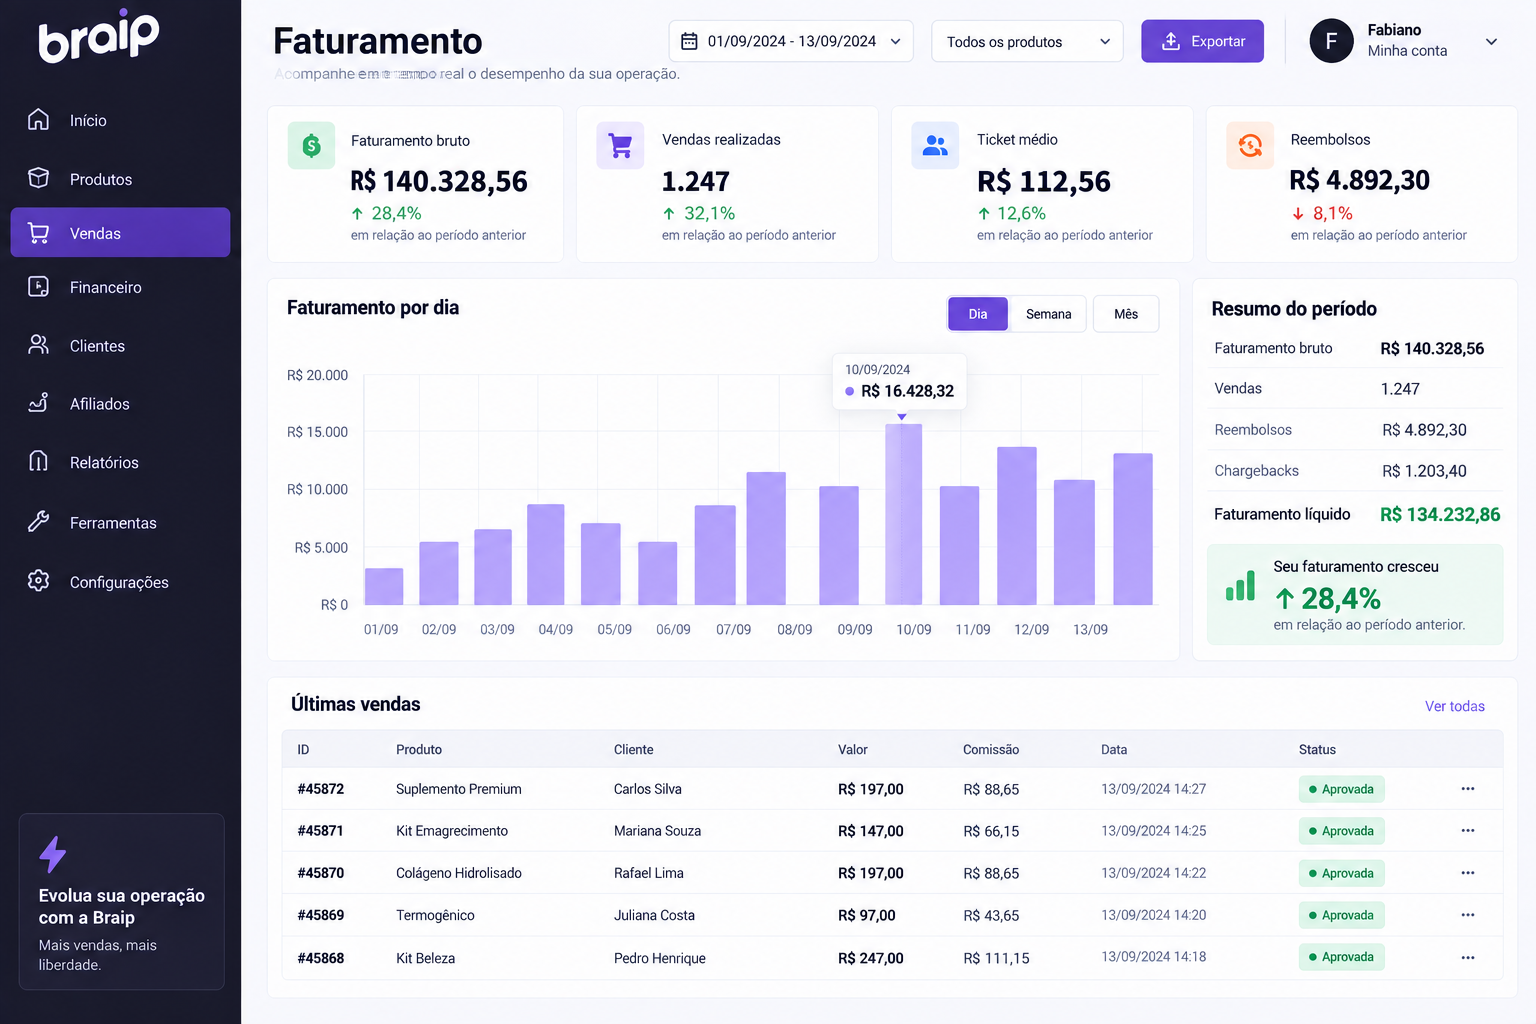1536x1024 pixels.
Task: Click customer name Carlos Silva
Action: 648,789
